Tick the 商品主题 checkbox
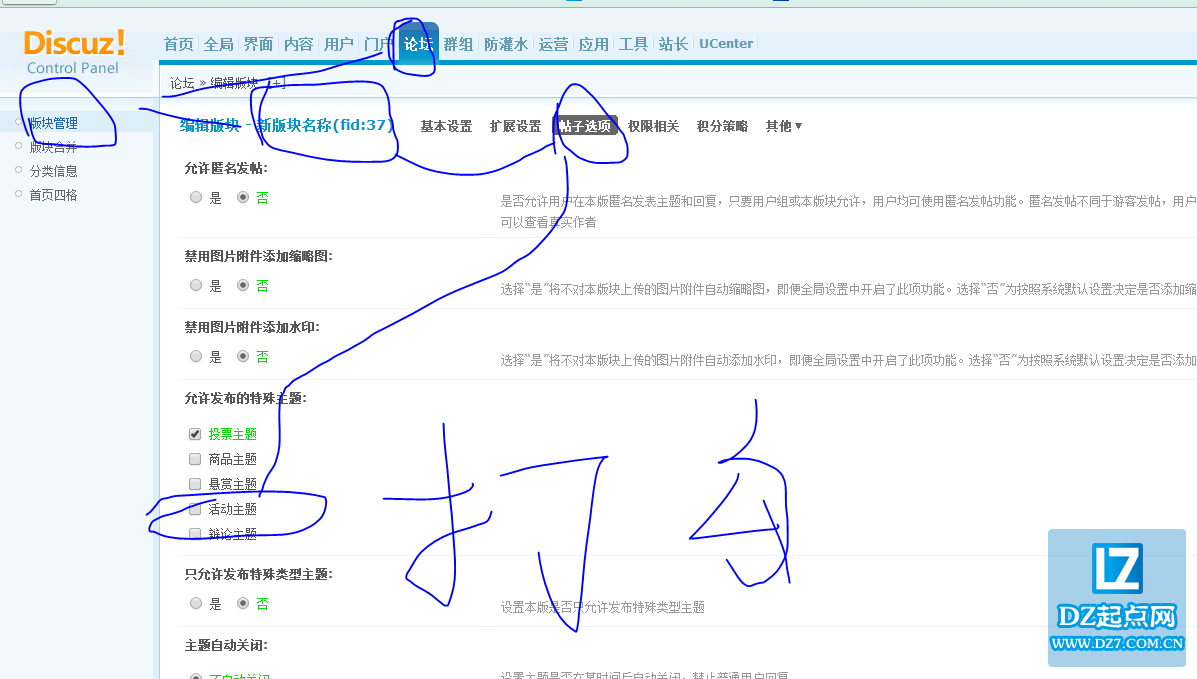Screen dimensions: 1197x679 coord(195,459)
